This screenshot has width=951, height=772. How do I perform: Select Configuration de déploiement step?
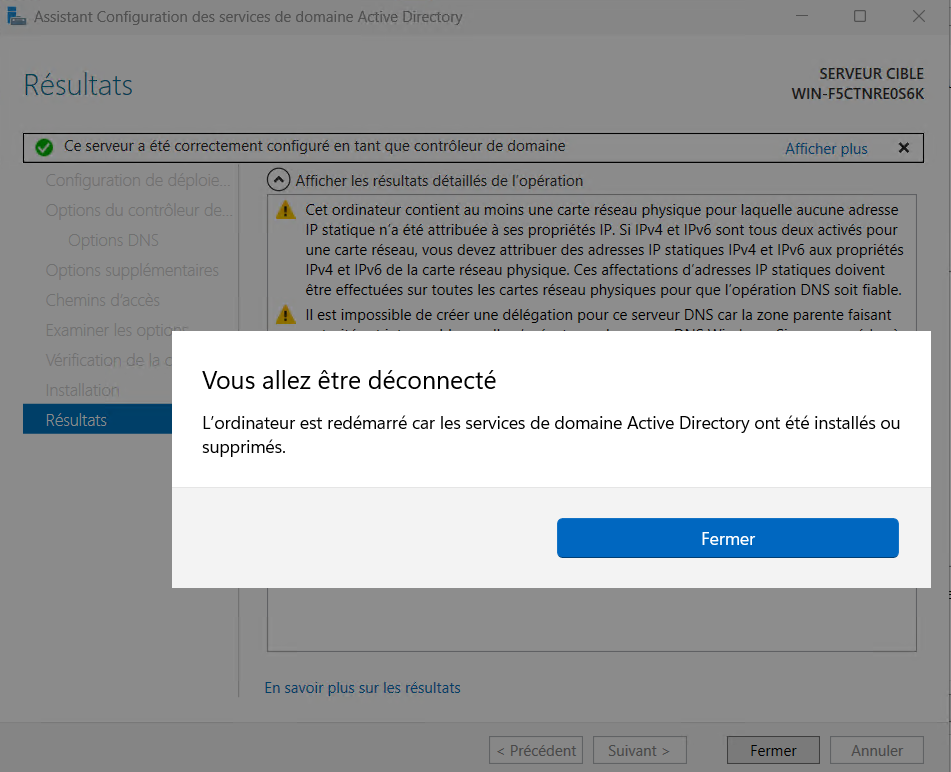[x=138, y=180]
